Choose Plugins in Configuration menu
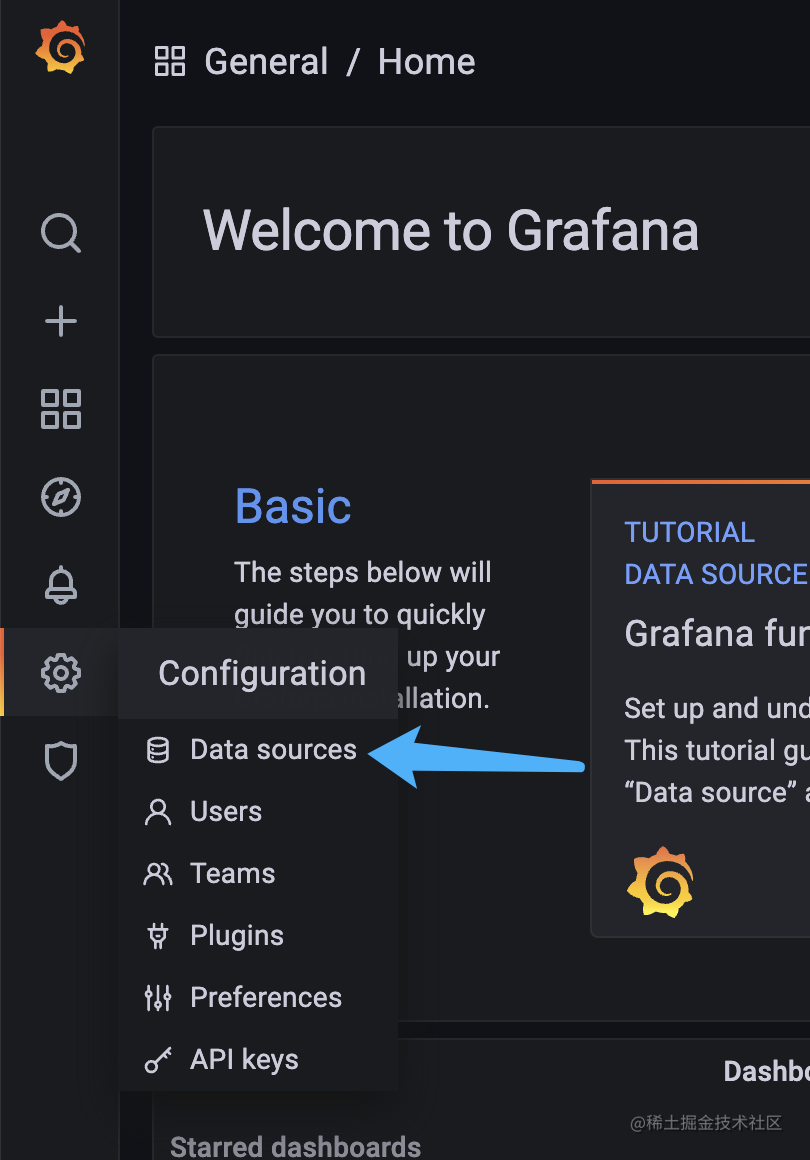810x1160 pixels. coord(237,936)
